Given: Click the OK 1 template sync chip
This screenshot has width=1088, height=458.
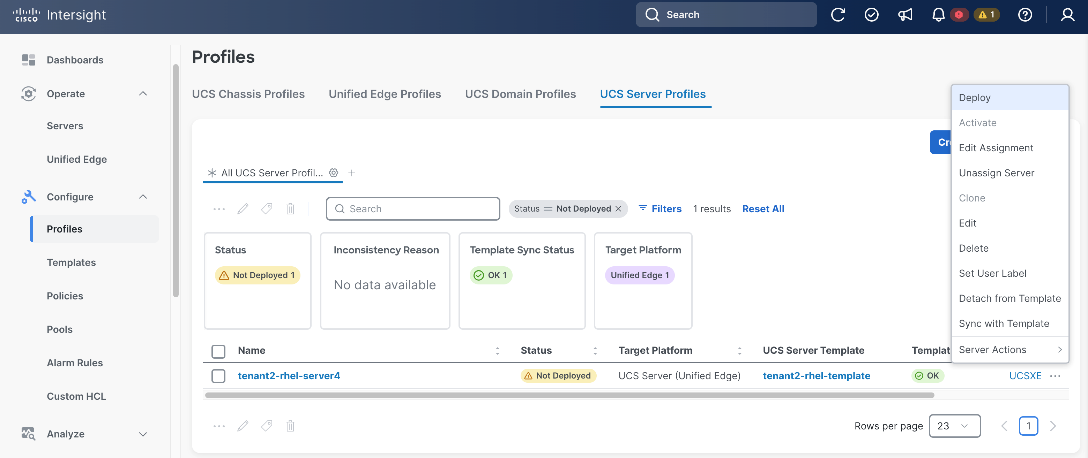Looking at the screenshot, I should 491,275.
